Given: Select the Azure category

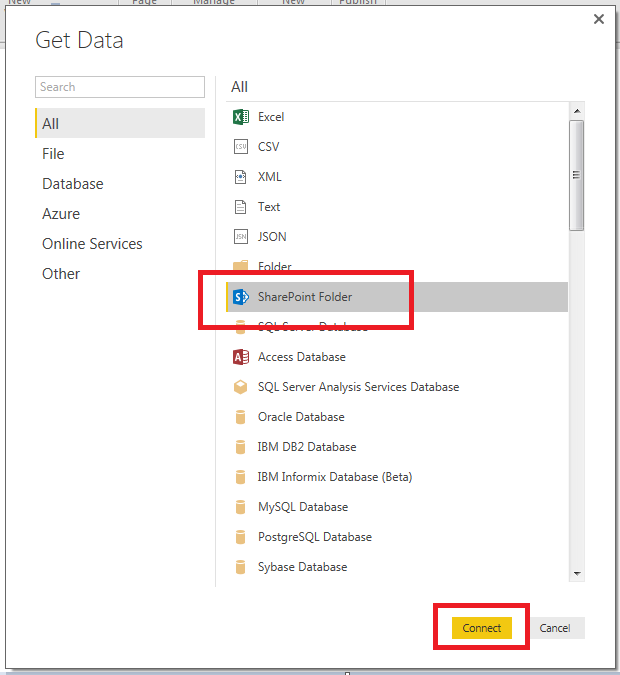Looking at the screenshot, I should click(x=120, y=214).
